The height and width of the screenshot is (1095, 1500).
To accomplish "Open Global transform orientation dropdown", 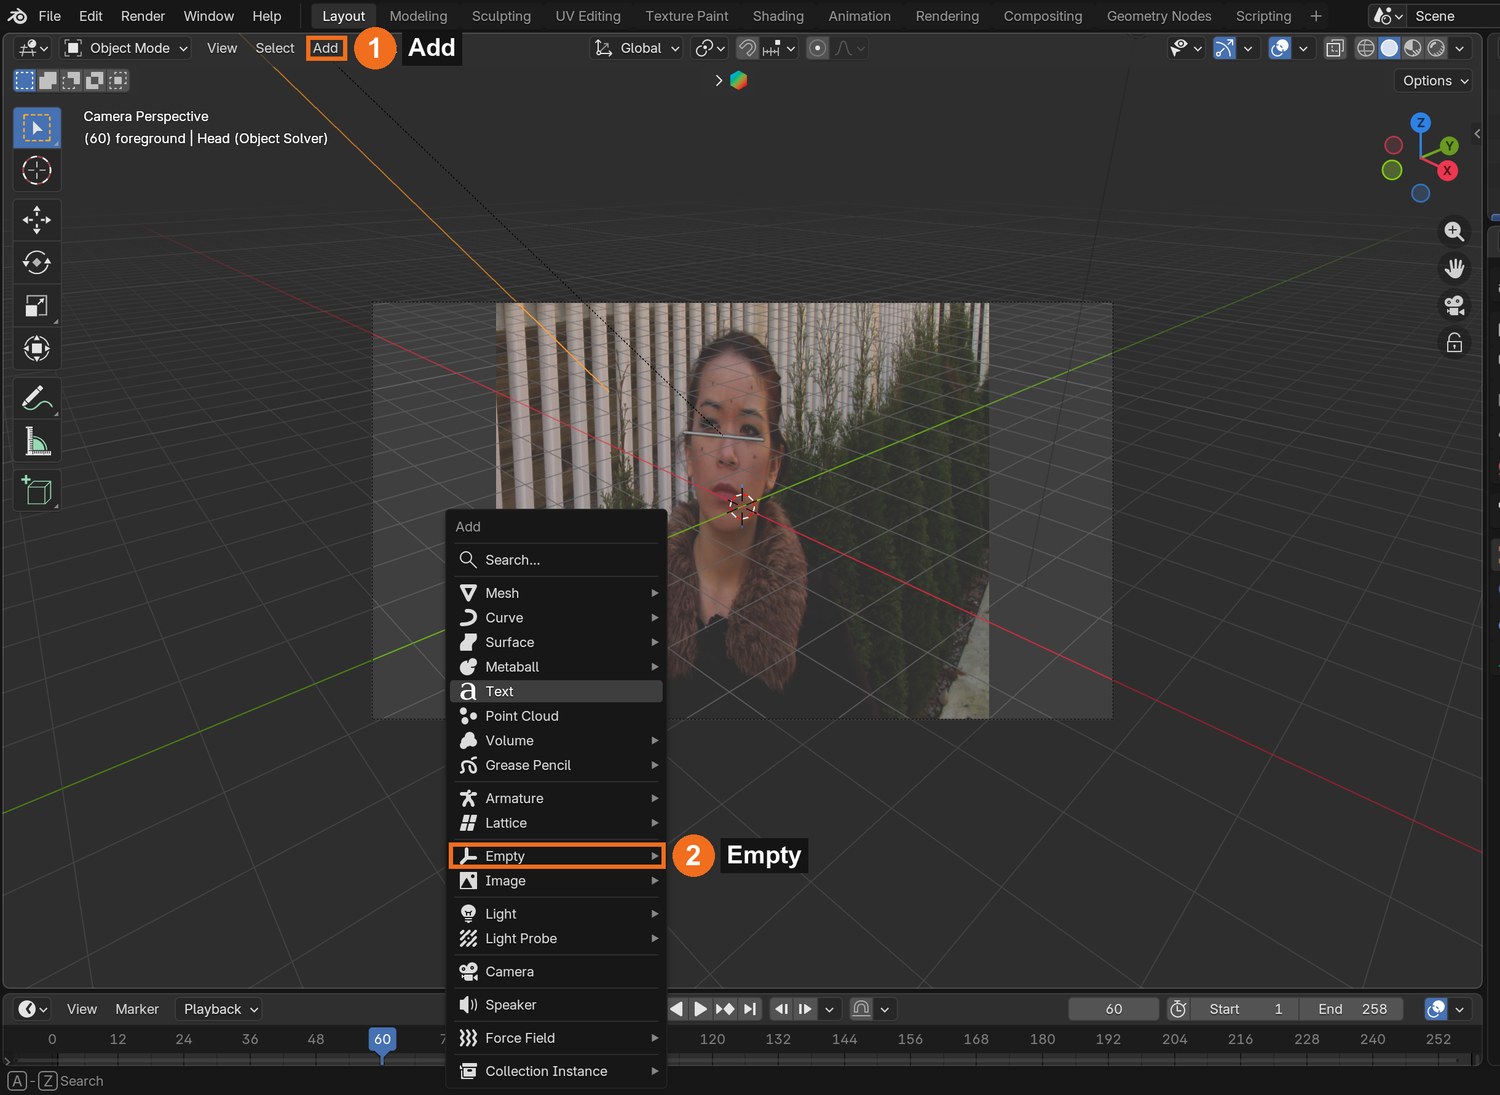I will pyautogui.click(x=637, y=48).
